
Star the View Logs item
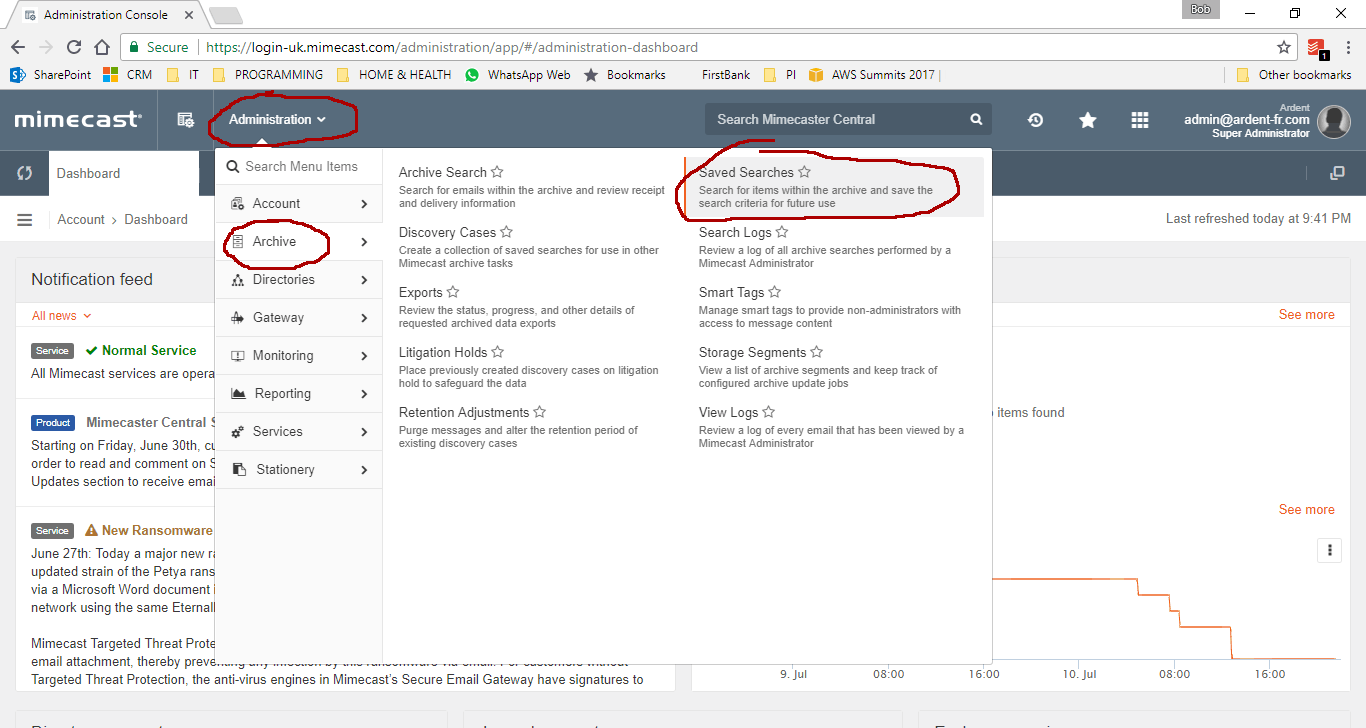[768, 412]
